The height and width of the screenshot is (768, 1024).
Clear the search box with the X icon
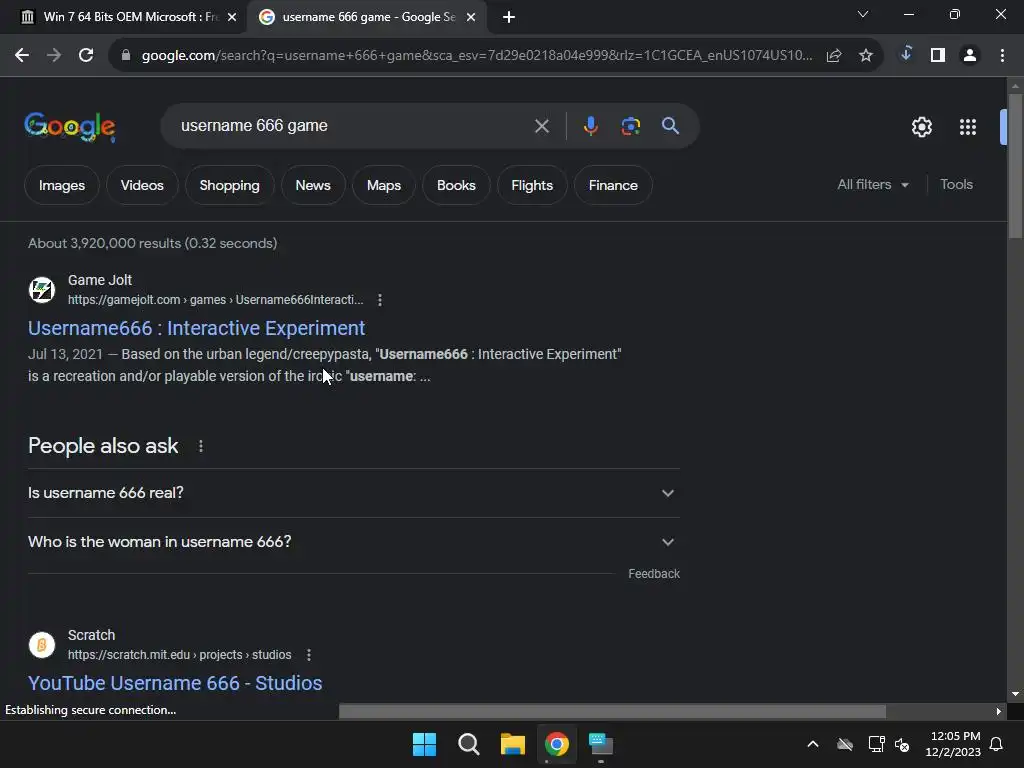pyautogui.click(x=541, y=126)
